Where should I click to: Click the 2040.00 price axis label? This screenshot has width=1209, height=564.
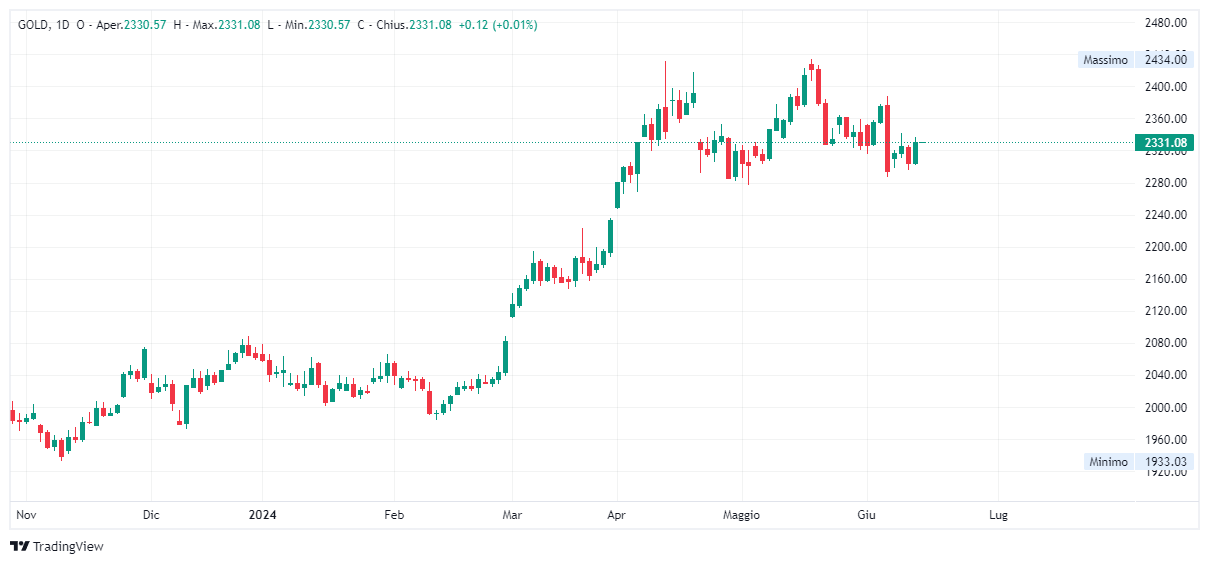point(1166,375)
